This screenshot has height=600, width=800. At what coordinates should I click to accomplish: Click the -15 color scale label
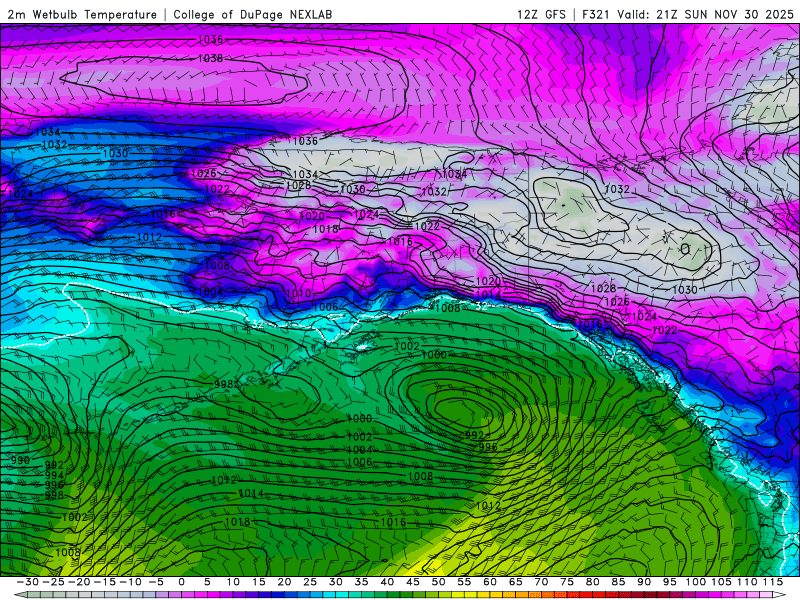pyautogui.click(x=105, y=582)
